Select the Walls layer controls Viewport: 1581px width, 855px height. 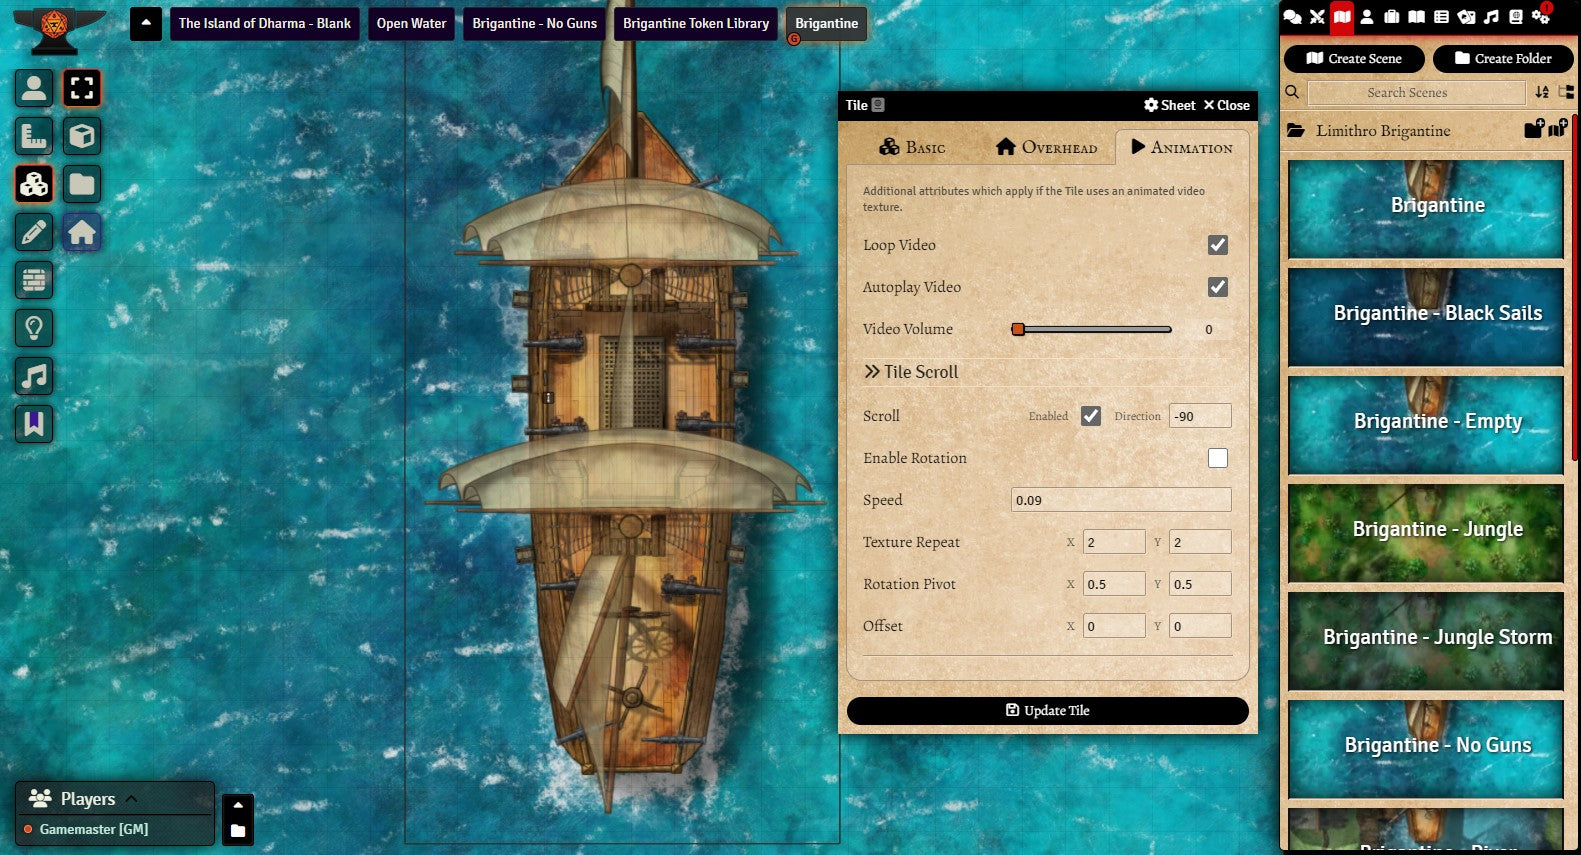tap(34, 281)
